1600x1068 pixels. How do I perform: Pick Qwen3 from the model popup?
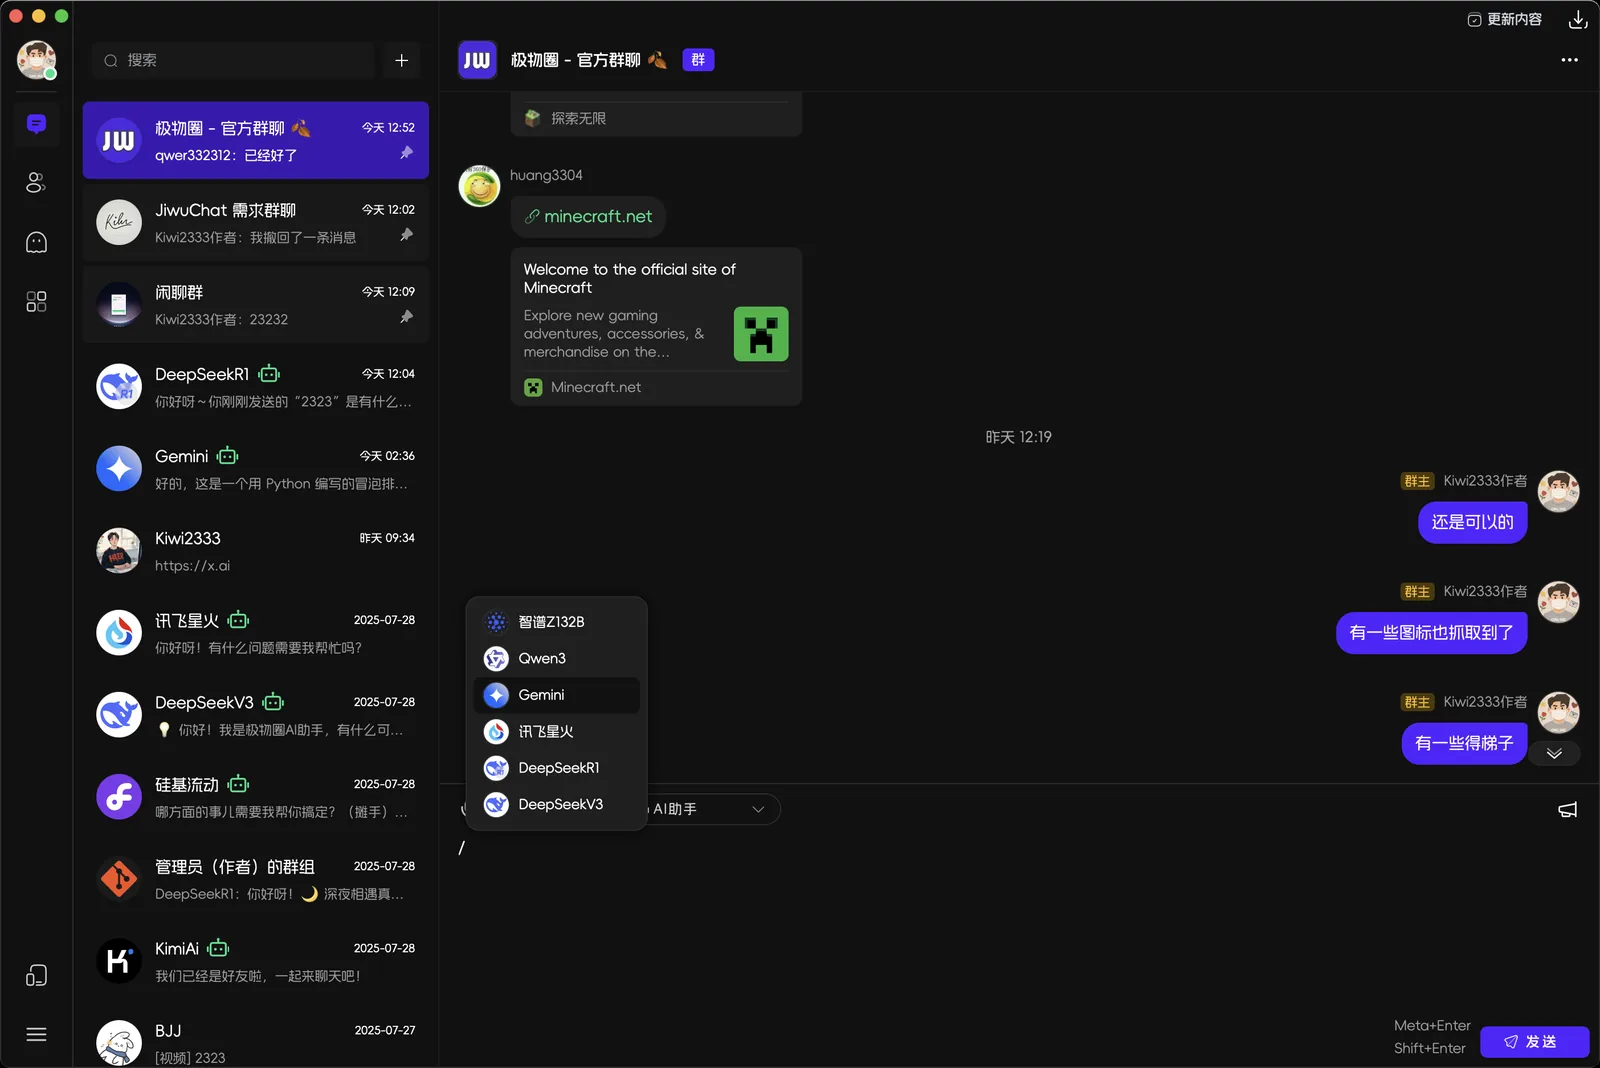pos(557,658)
